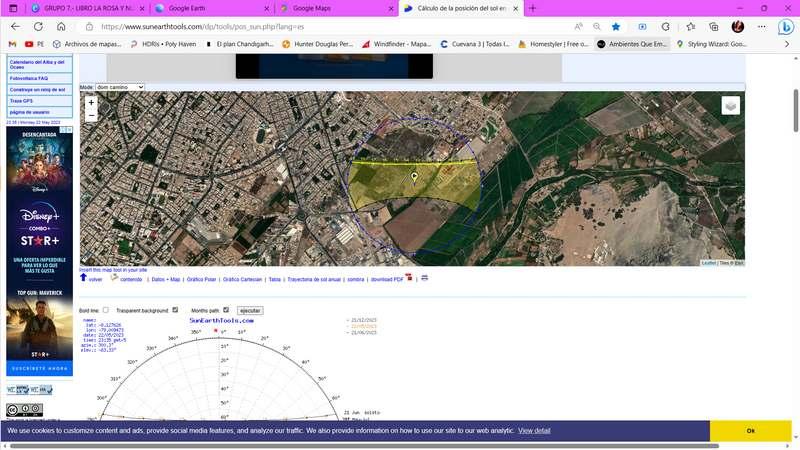Open página de usuario menu item
Image resolution: width=800 pixels, height=450 pixels.
[x=40, y=112]
